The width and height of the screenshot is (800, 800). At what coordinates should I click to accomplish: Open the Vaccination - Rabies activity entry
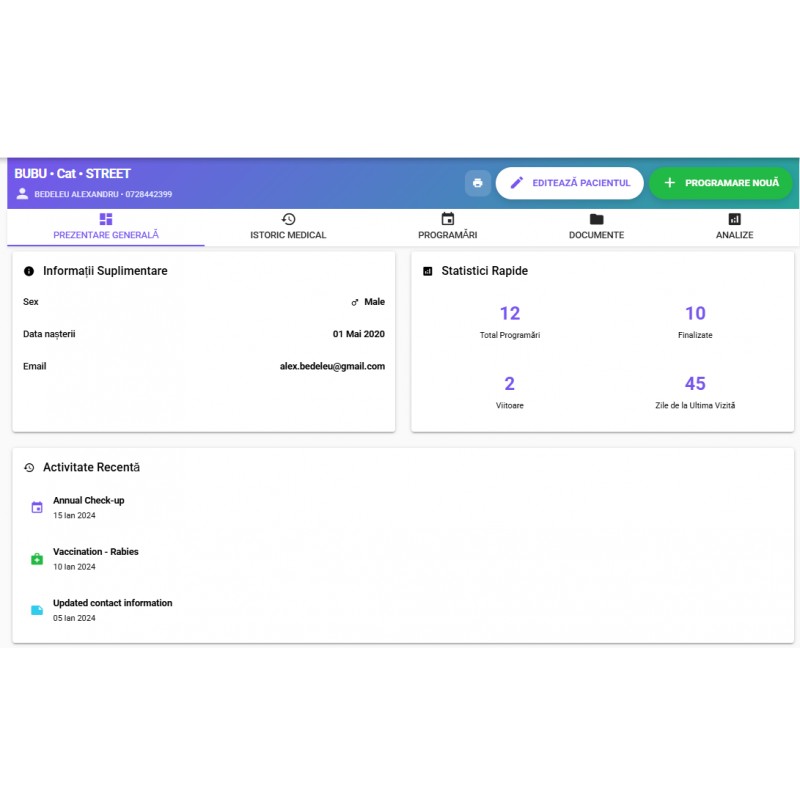[96, 552]
